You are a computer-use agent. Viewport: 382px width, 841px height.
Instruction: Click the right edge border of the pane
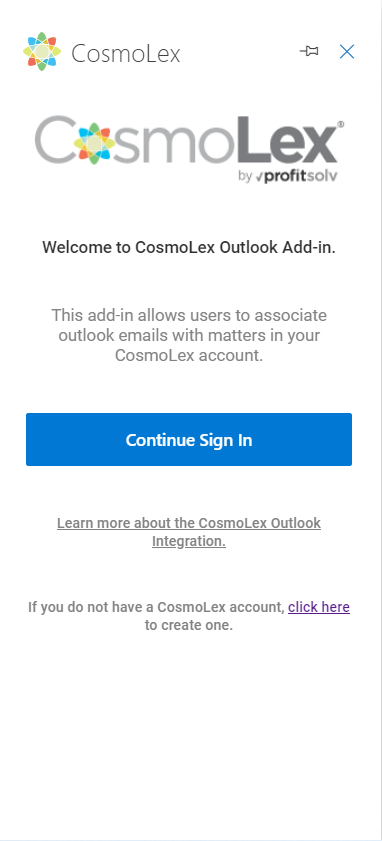click(380, 420)
